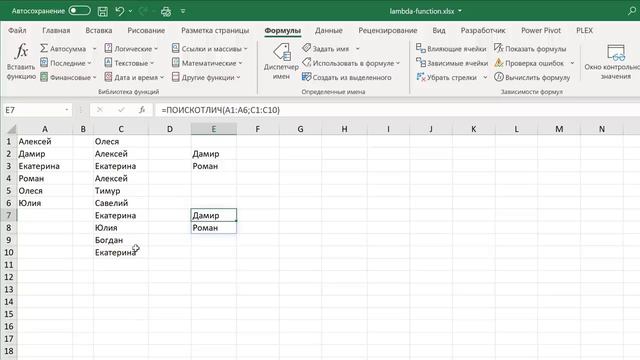Expand the Проверка ошибок dropdown arrow

572,63
